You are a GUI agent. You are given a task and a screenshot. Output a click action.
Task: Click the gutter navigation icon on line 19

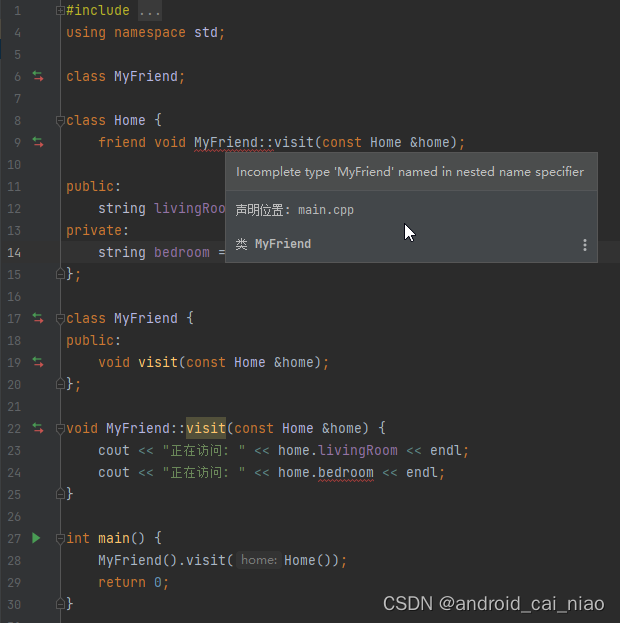pyautogui.click(x=38, y=362)
